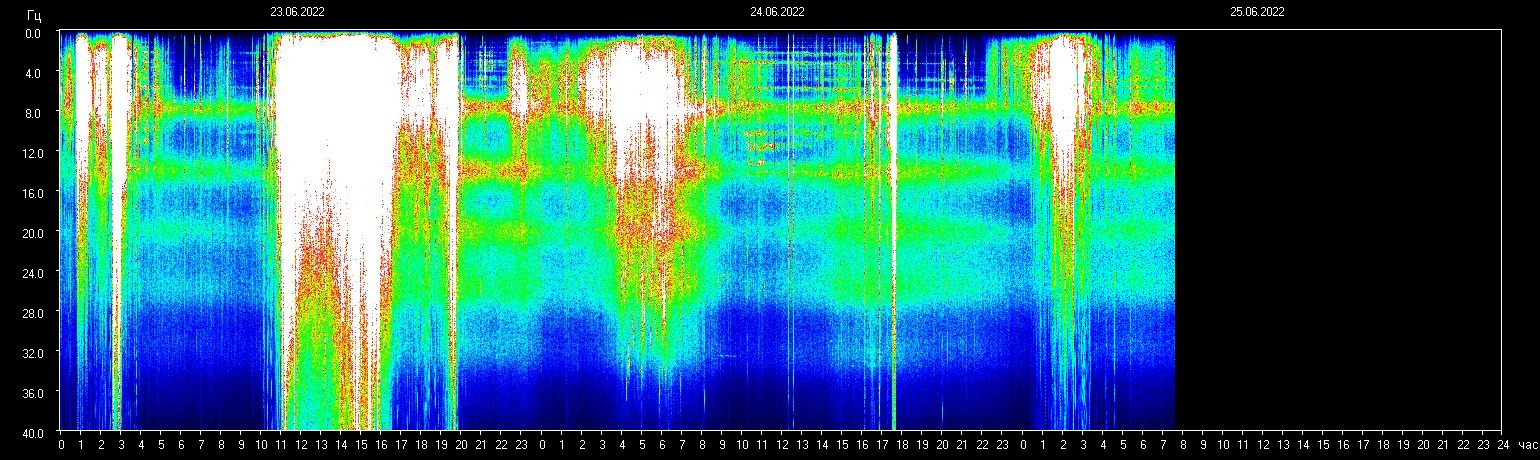Select the 24.06.2022 date heading
Screen dimensions: 1540x460
click(777, 12)
